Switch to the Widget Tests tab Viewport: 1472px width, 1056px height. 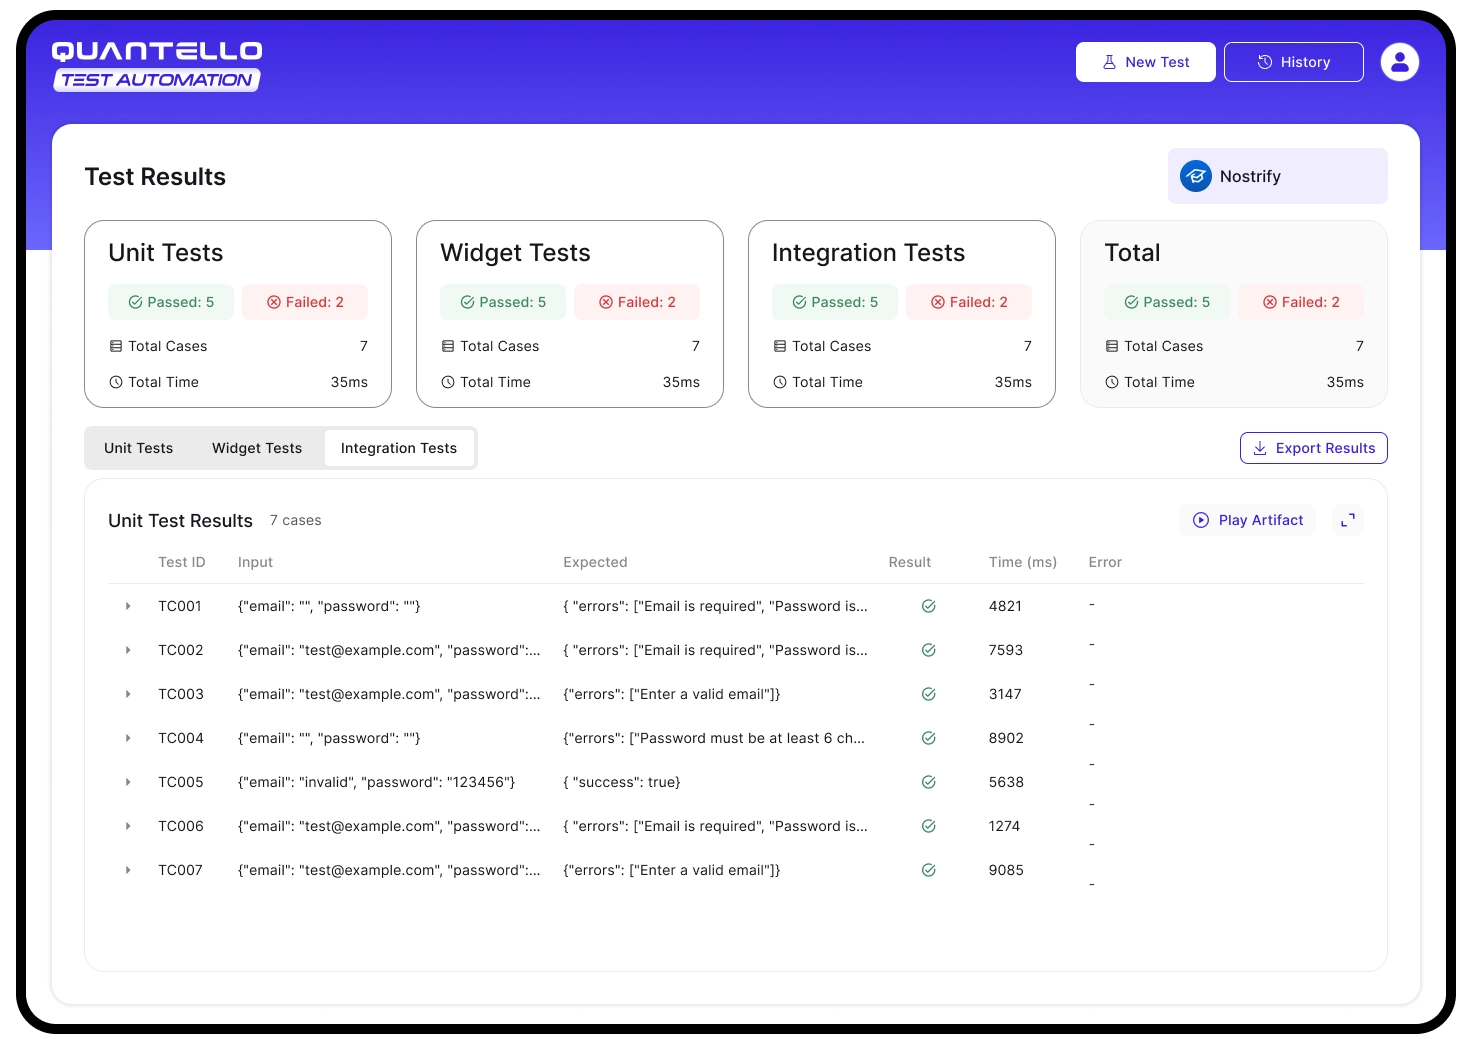click(257, 448)
